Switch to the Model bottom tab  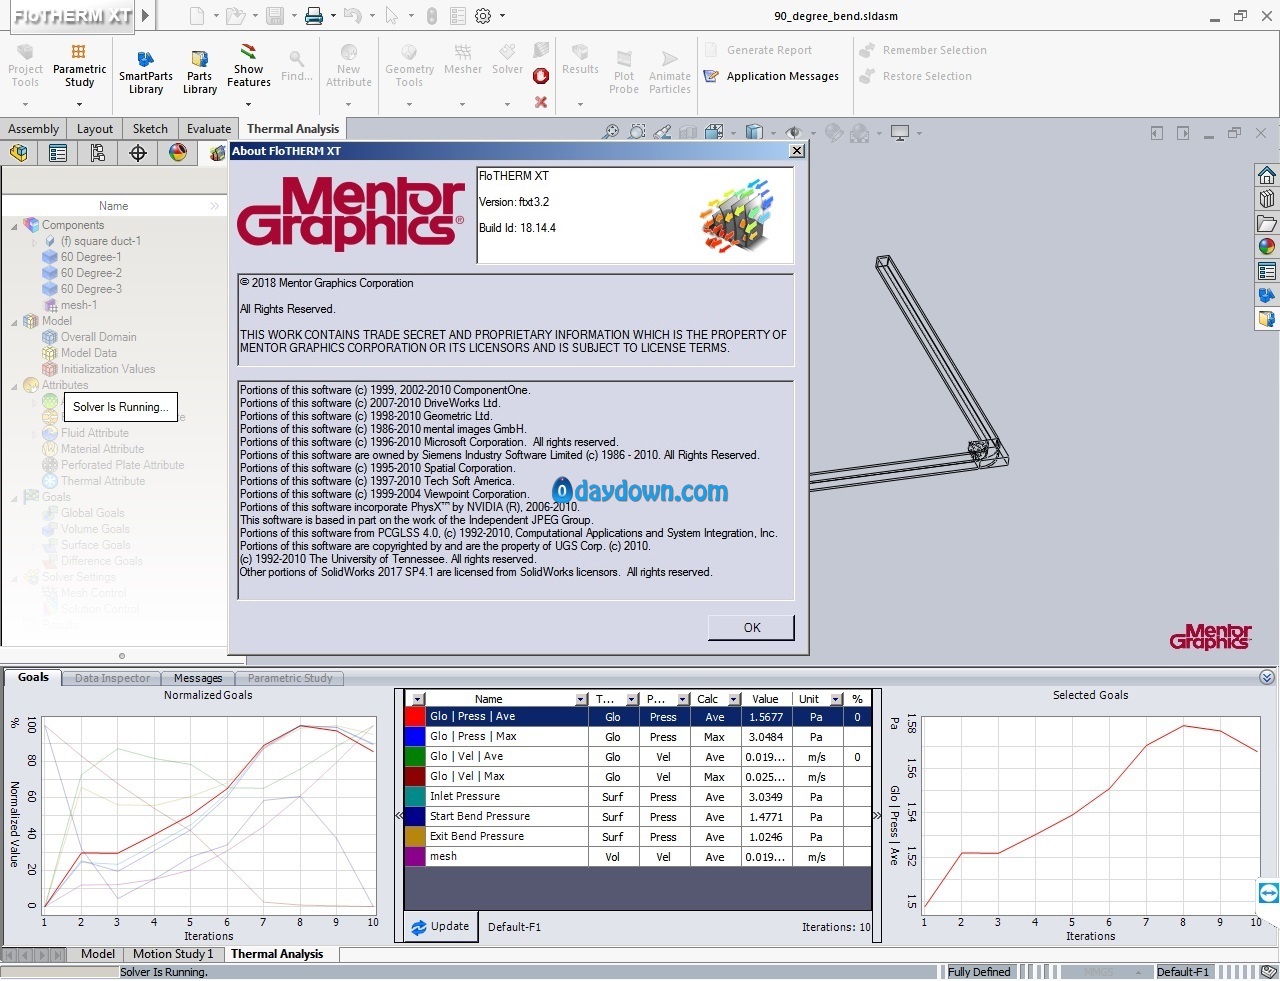[x=97, y=954]
